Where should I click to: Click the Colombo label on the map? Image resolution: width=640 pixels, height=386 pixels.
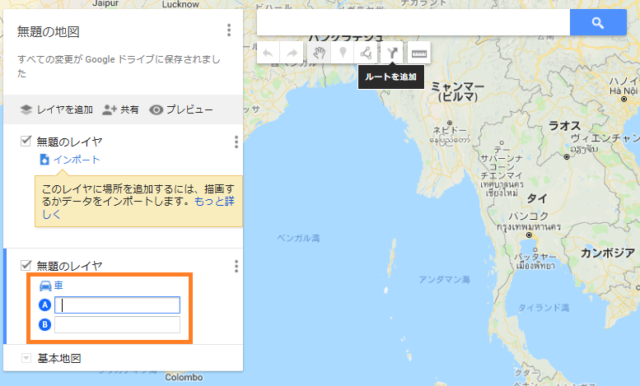(184, 377)
